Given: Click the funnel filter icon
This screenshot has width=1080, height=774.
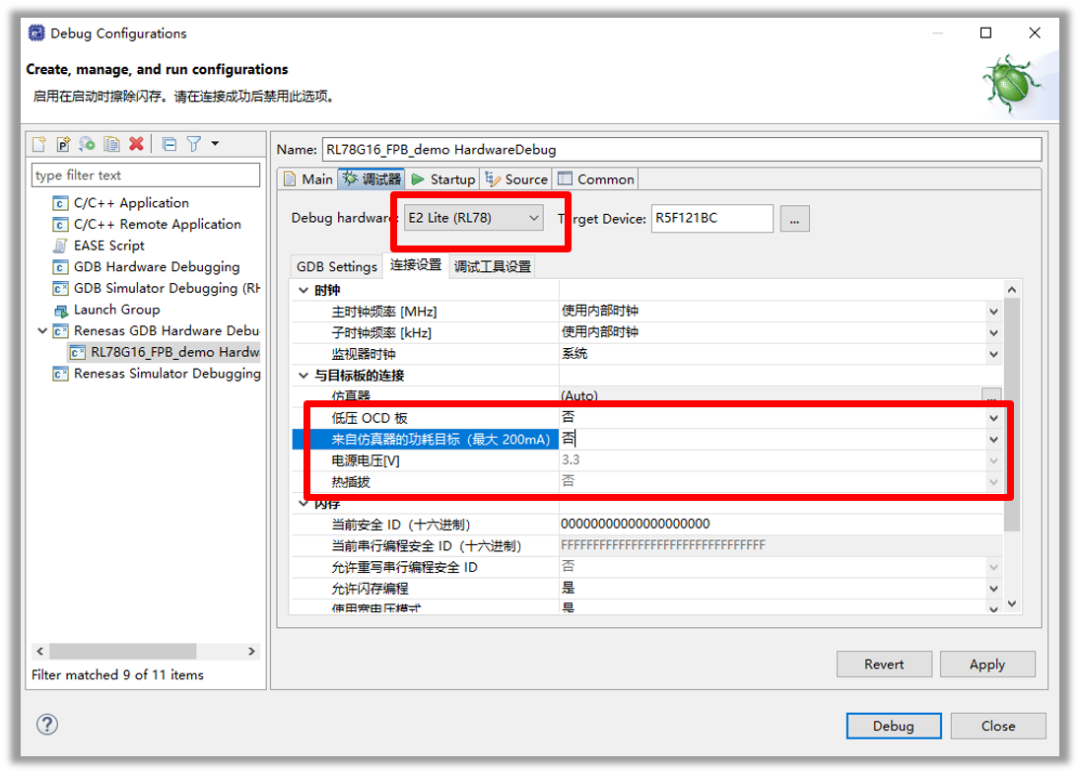Looking at the screenshot, I should pos(194,144).
